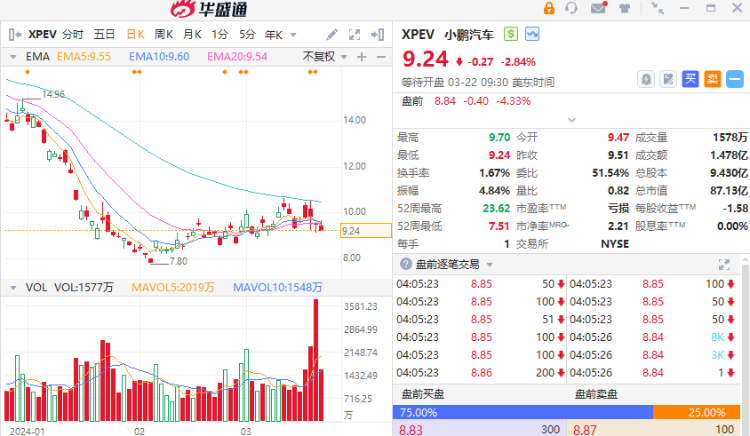Image resolution: width=750 pixels, height=436 pixels.
Task: Remove from watchlist with blue minus button
Action: pos(735,79)
